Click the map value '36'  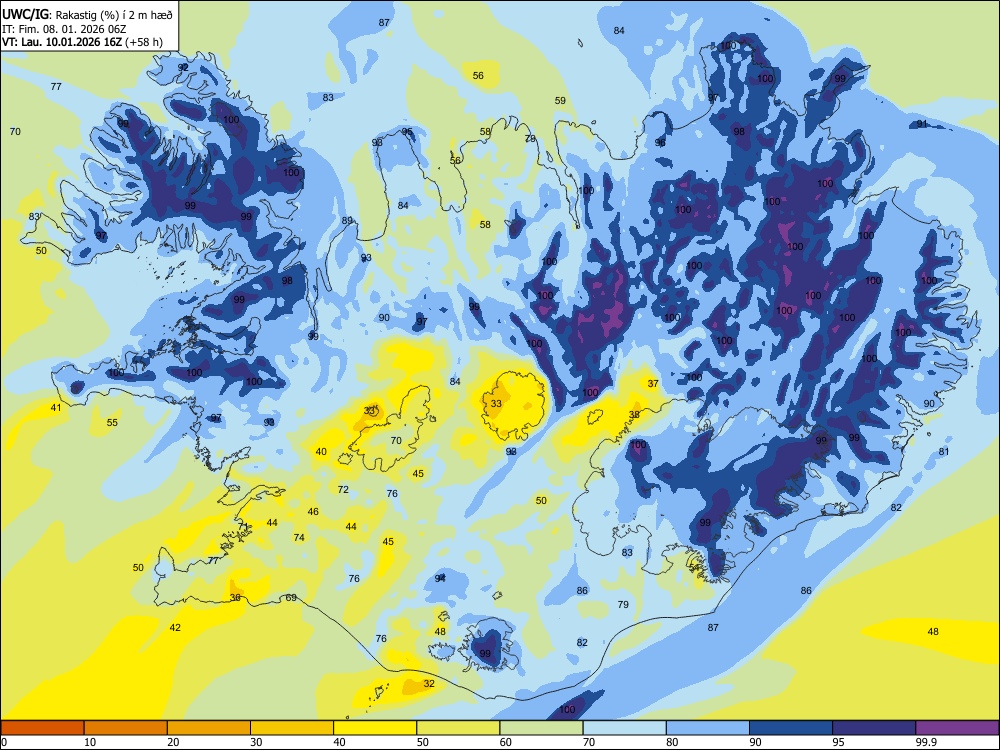(235, 598)
